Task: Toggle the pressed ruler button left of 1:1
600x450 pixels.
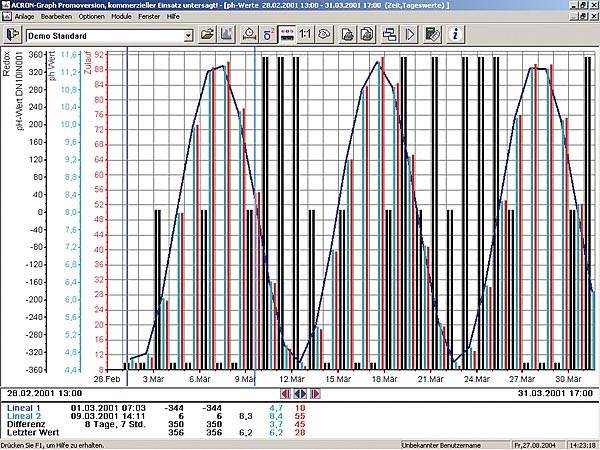Action: tap(285, 35)
